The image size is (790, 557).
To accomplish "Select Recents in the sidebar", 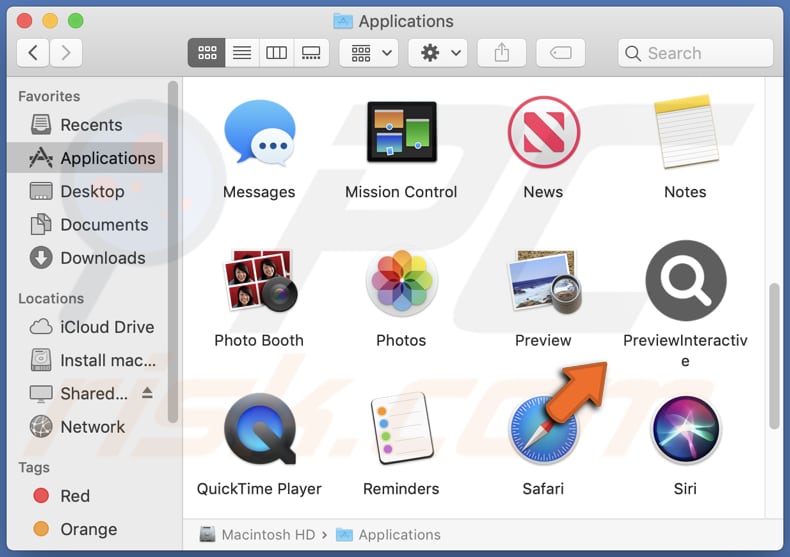I will pos(86,125).
